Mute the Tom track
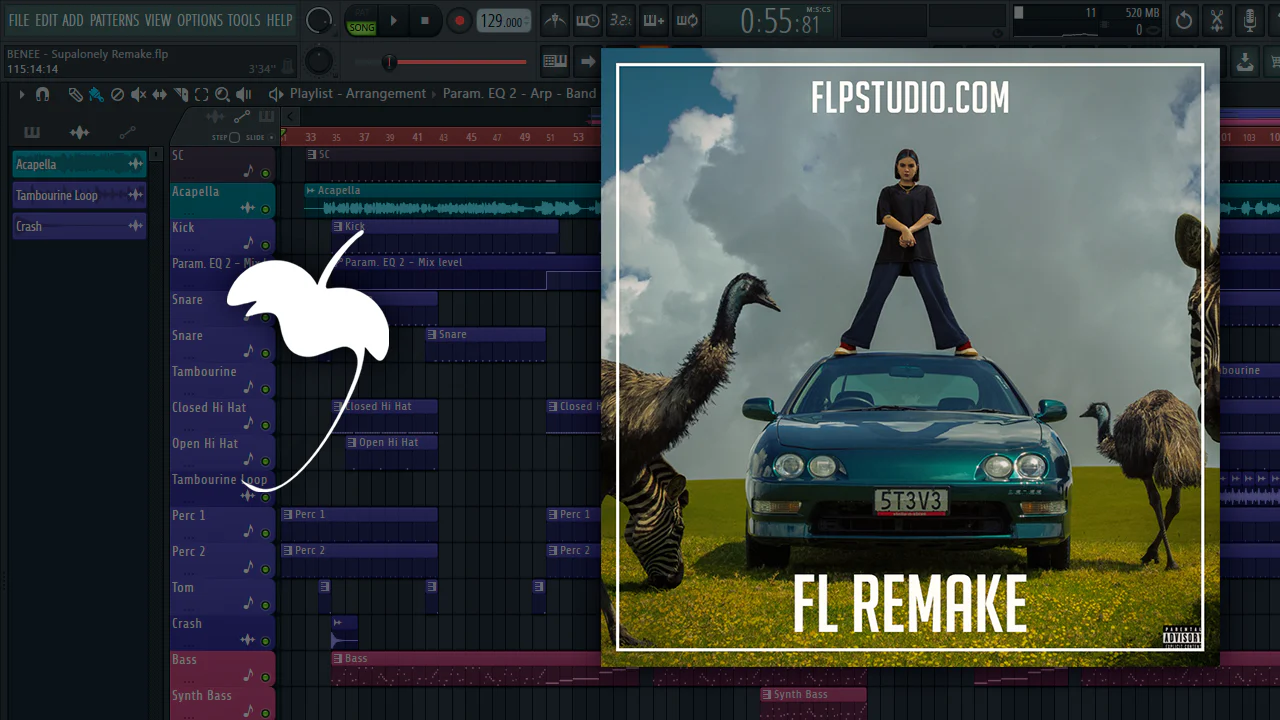The width and height of the screenshot is (1280, 720). (265, 605)
